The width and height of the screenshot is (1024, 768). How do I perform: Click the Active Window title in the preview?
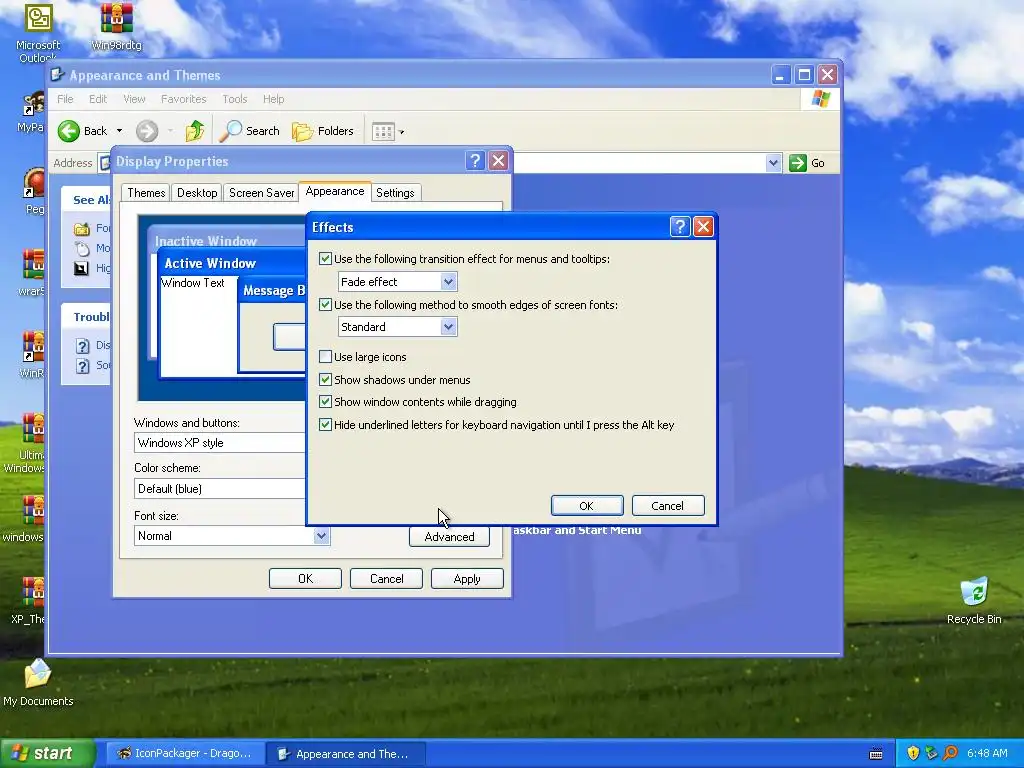210,263
